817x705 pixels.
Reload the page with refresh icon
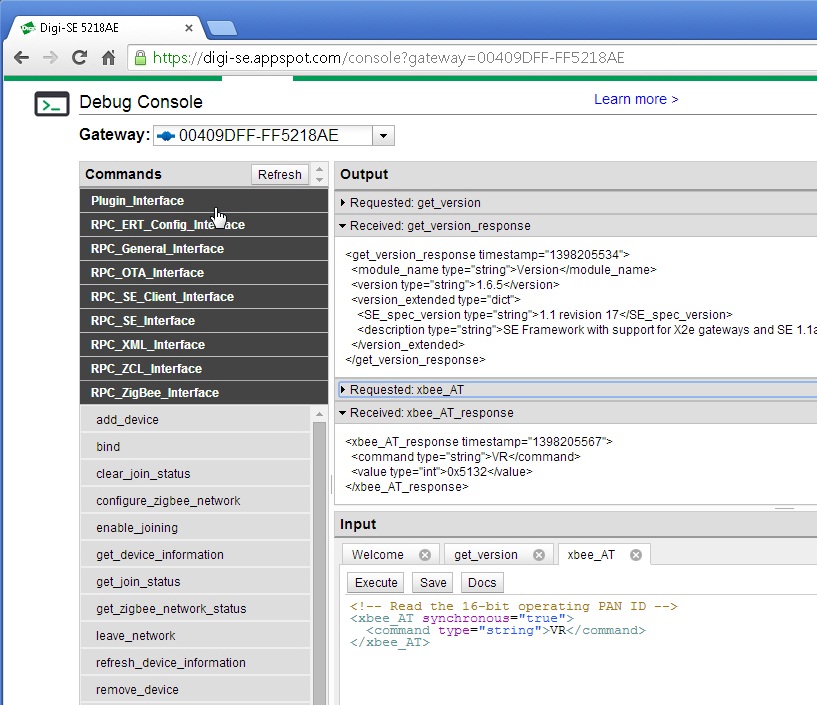pyautogui.click(x=79, y=58)
